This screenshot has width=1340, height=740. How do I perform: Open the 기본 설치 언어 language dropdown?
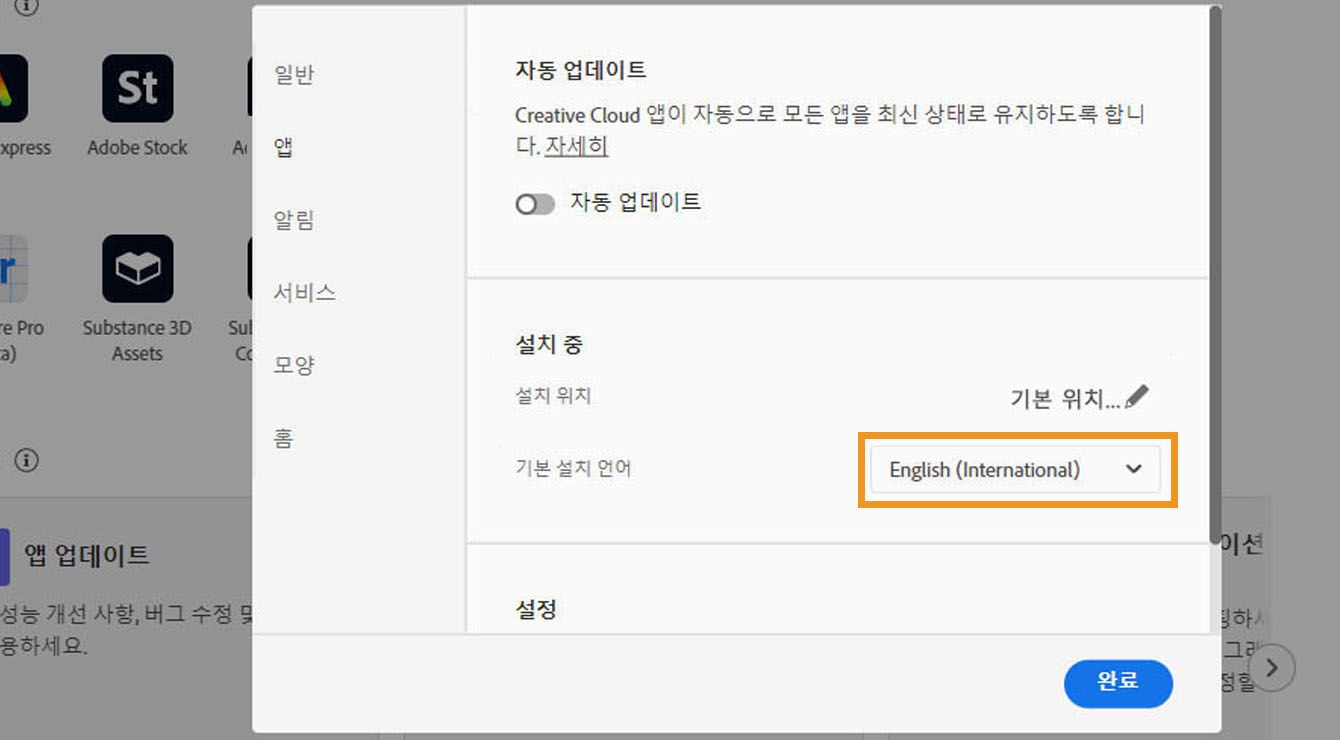[x=1015, y=469]
